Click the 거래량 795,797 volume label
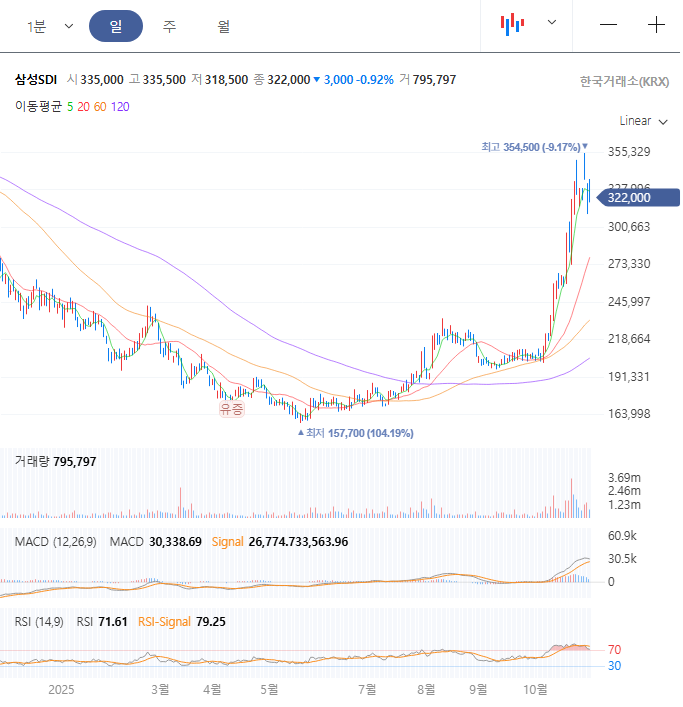 [x=55, y=462]
